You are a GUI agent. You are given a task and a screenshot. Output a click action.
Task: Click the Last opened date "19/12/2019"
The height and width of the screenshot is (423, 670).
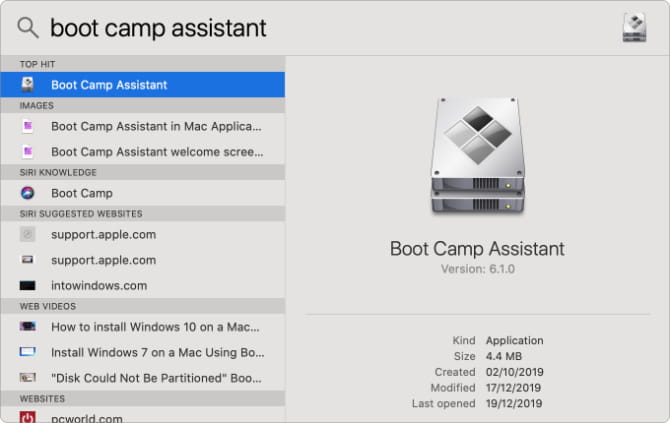[x=514, y=403]
